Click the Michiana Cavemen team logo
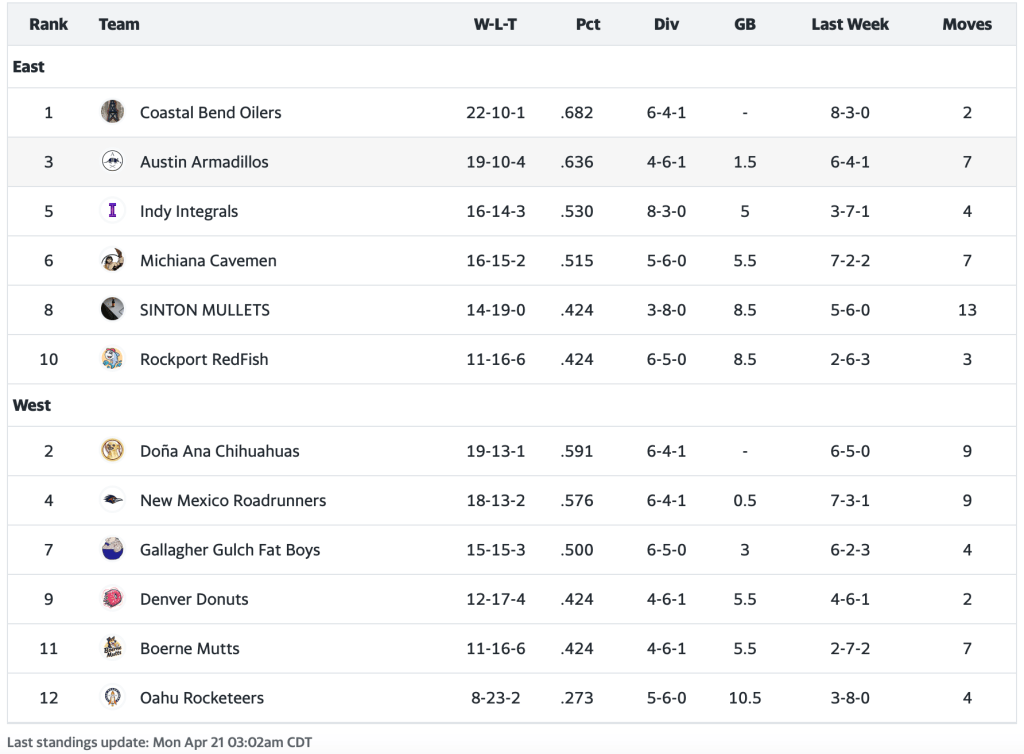Viewport: 1024px width, 754px height. [112, 261]
